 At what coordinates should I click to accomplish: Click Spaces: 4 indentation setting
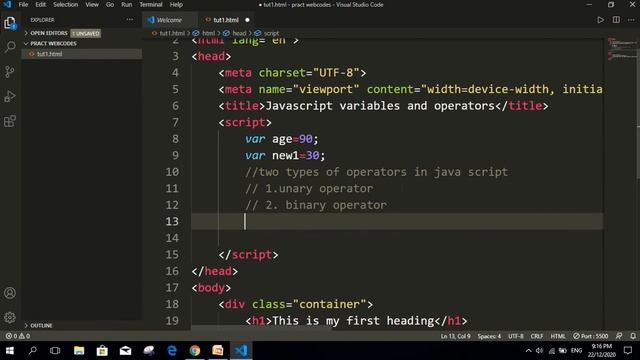coord(489,336)
